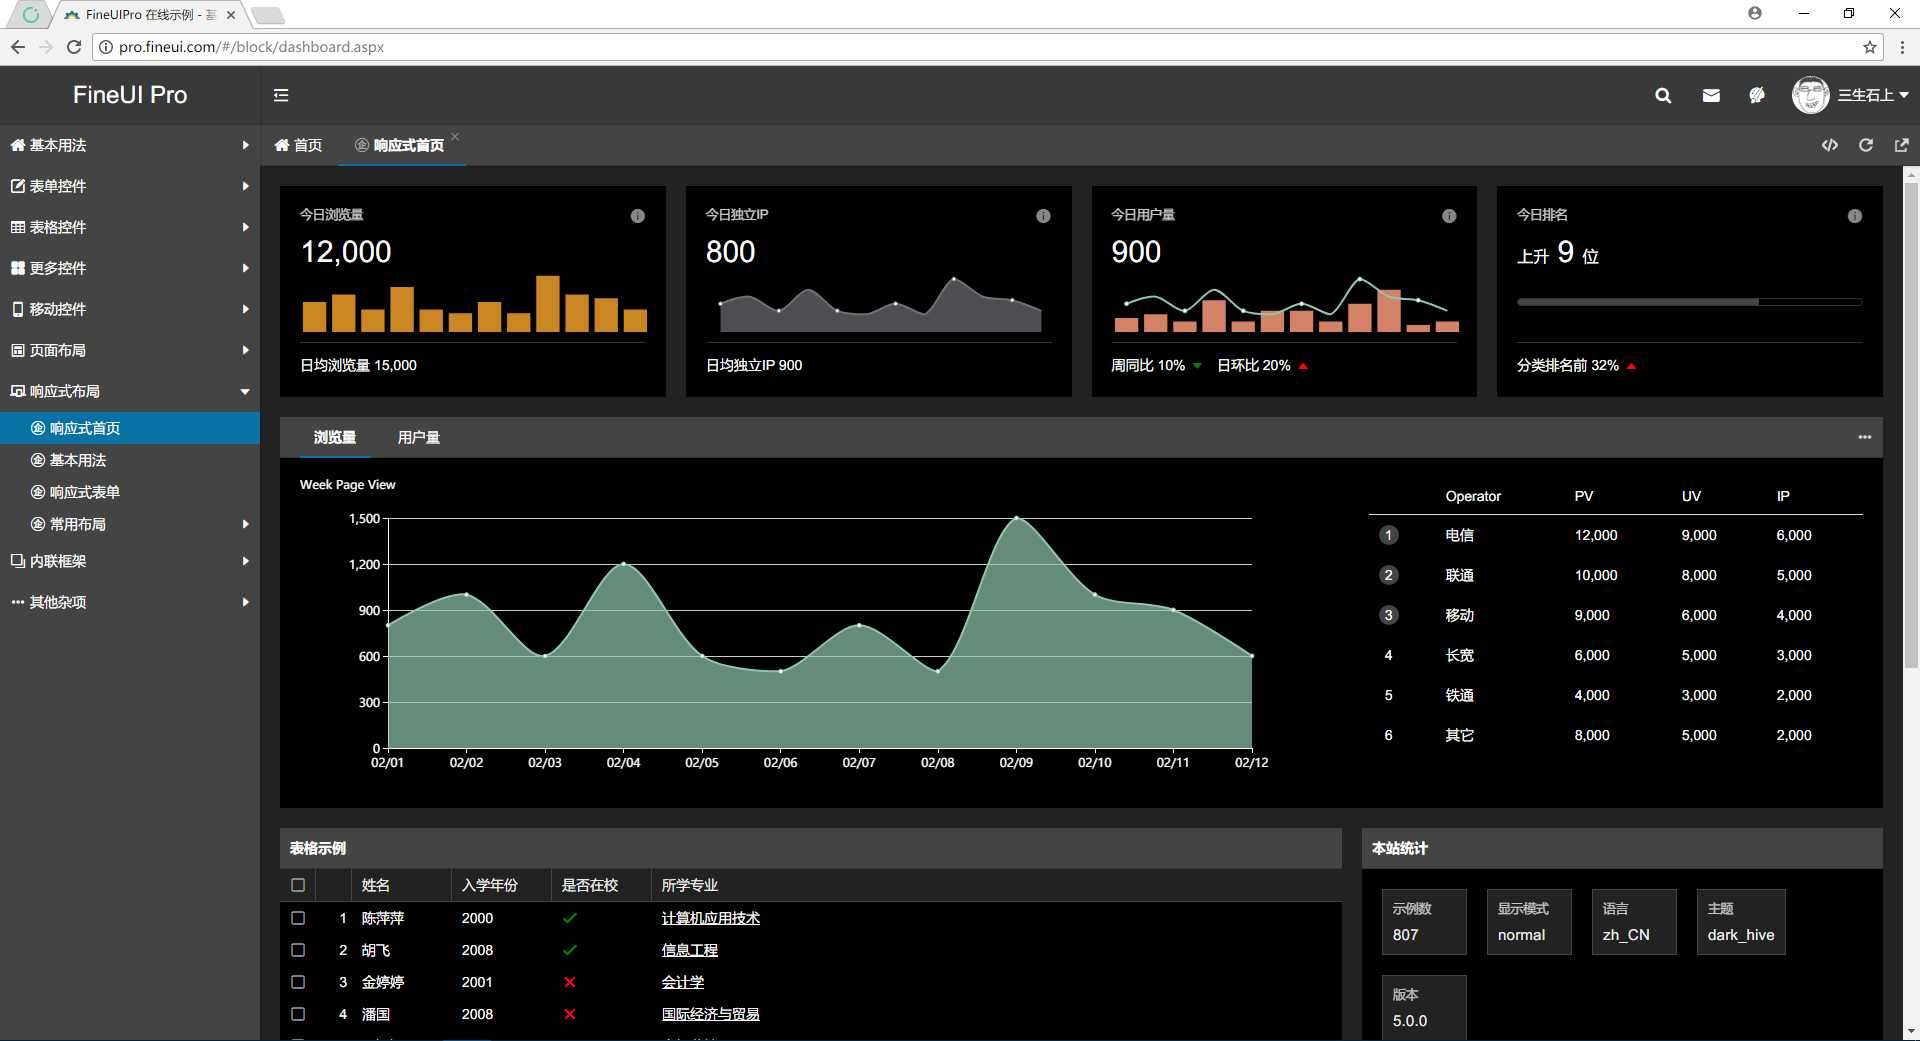Sort by the 入学年份 column header

point(500,885)
